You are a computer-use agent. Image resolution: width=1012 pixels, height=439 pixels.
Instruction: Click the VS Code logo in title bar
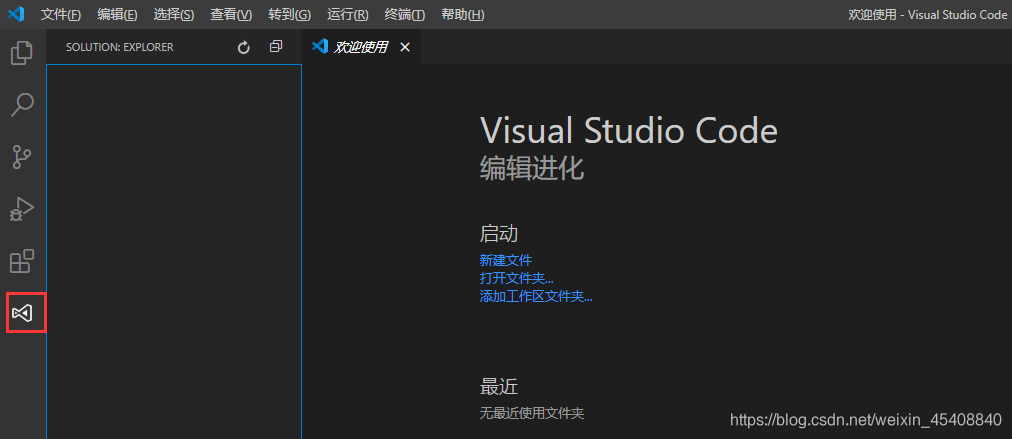[x=15, y=14]
